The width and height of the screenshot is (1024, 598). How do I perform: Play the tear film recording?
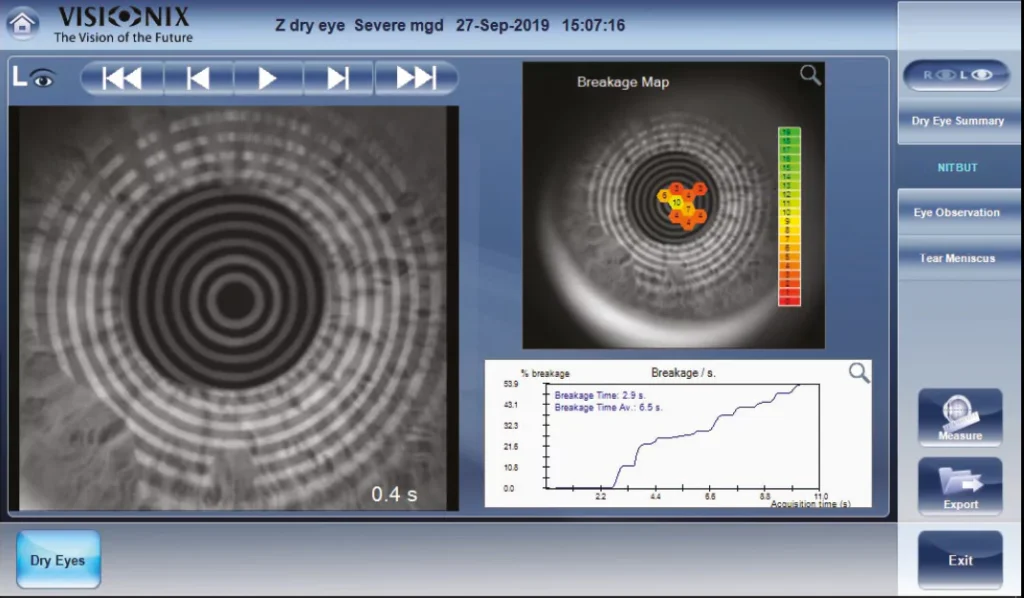pos(268,78)
